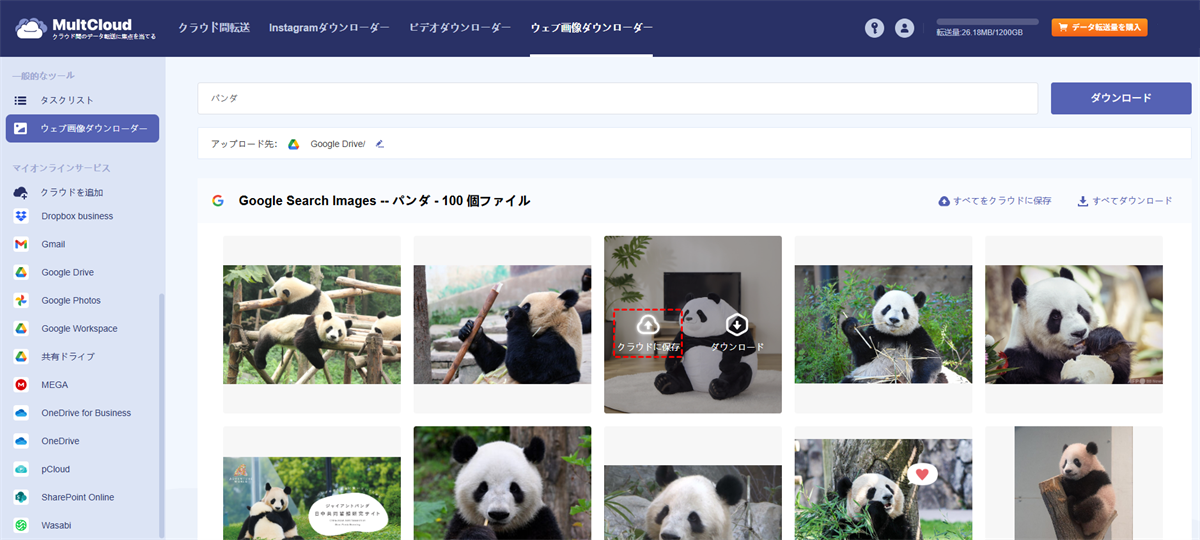The height and width of the screenshot is (540, 1200).
Task: Open the ビデオダウンローダー tab
Action: (460, 28)
